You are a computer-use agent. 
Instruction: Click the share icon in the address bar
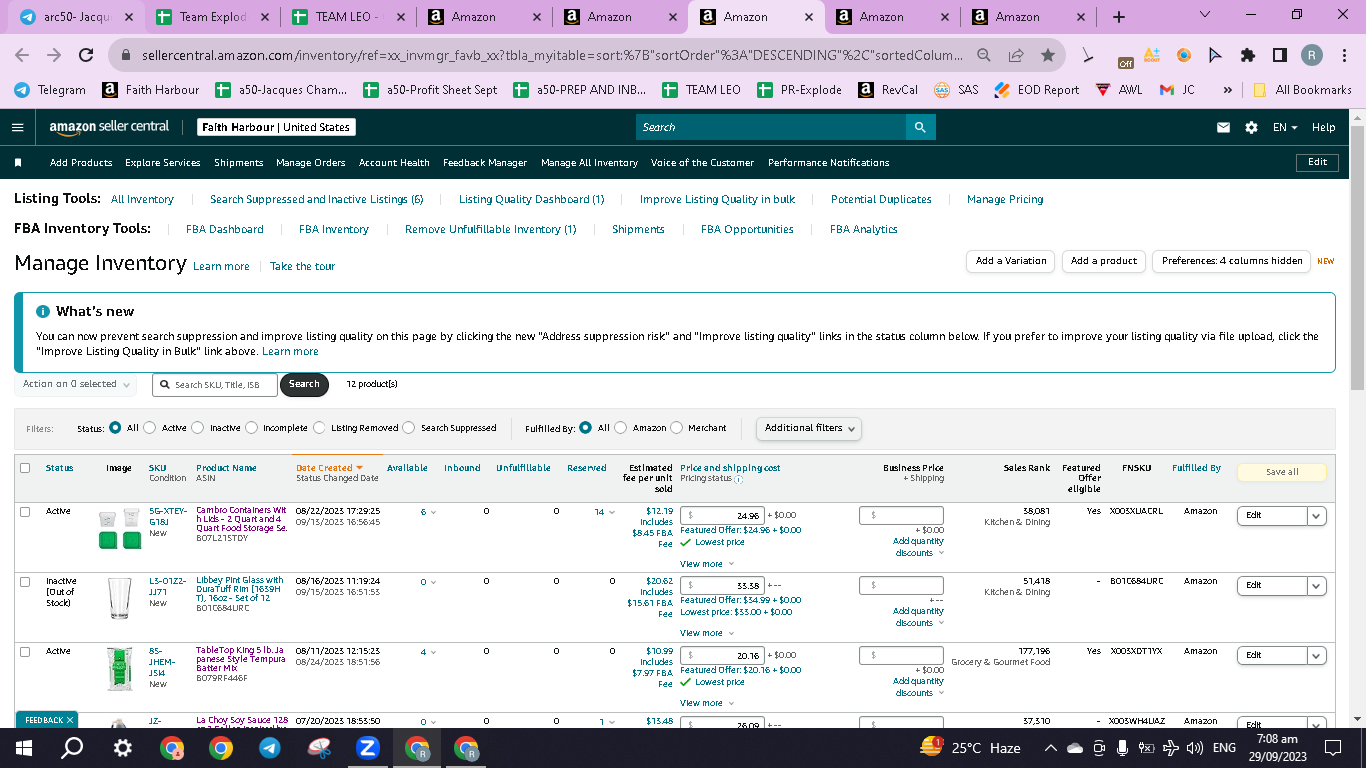click(x=1016, y=56)
